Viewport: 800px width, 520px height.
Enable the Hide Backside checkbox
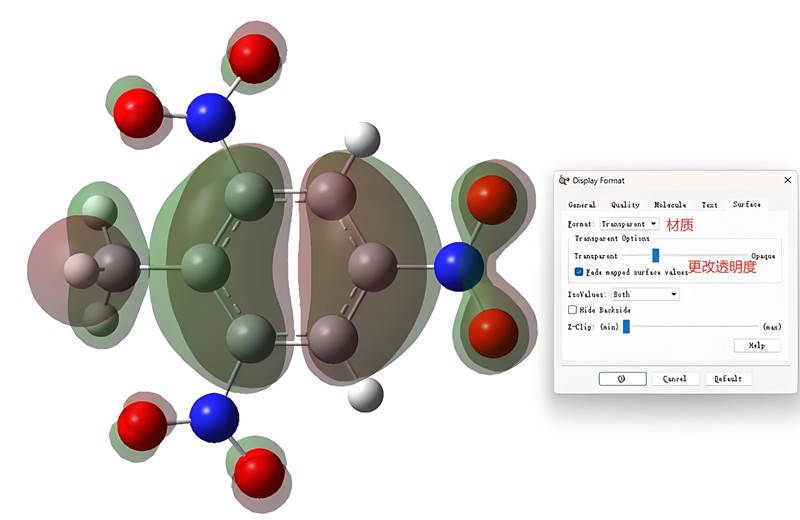click(573, 310)
